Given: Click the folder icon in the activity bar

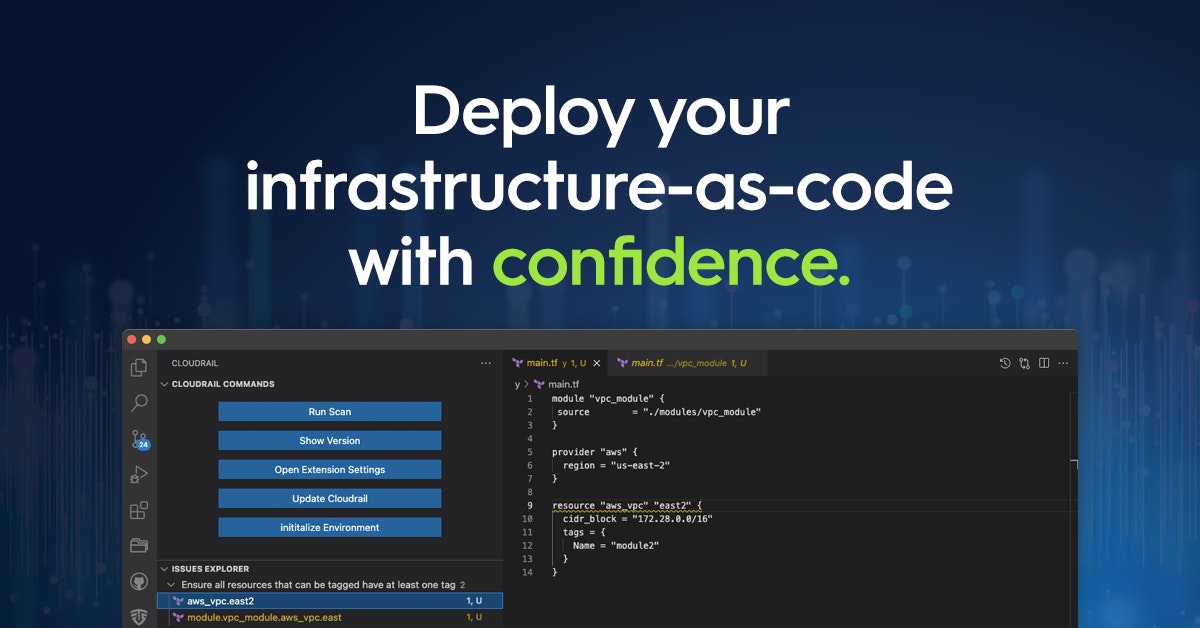Looking at the screenshot, I should click(x=140, y=542).
